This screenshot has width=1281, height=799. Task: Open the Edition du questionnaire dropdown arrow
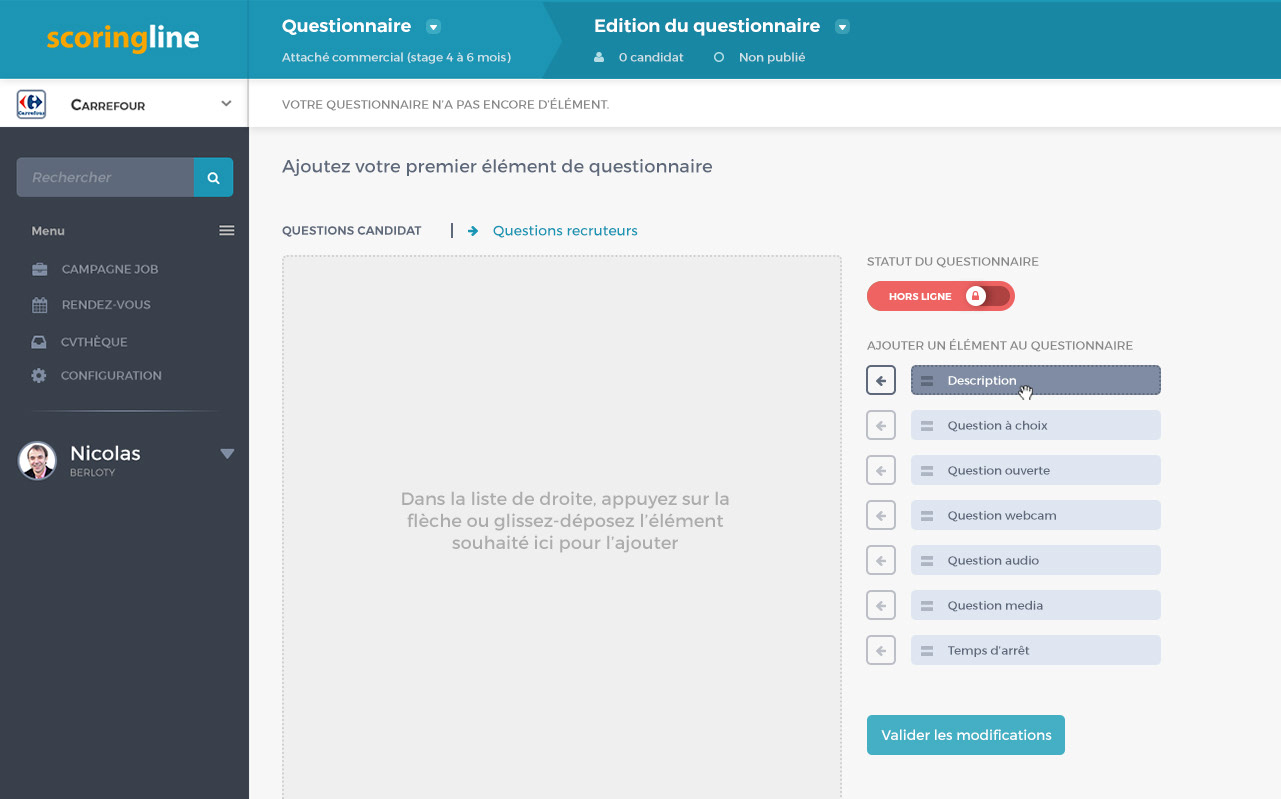842,27
